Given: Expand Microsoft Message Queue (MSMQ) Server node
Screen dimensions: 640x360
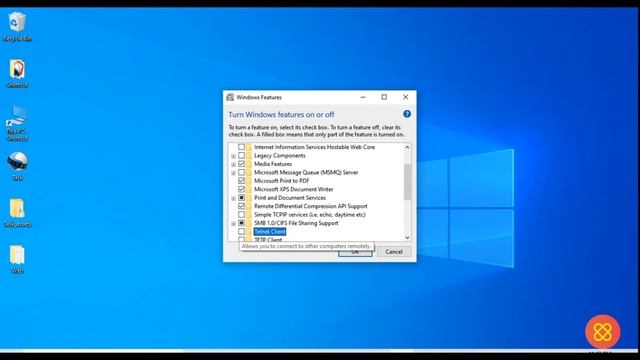Looking at the screenshot, I should click(x=233, y=173).
